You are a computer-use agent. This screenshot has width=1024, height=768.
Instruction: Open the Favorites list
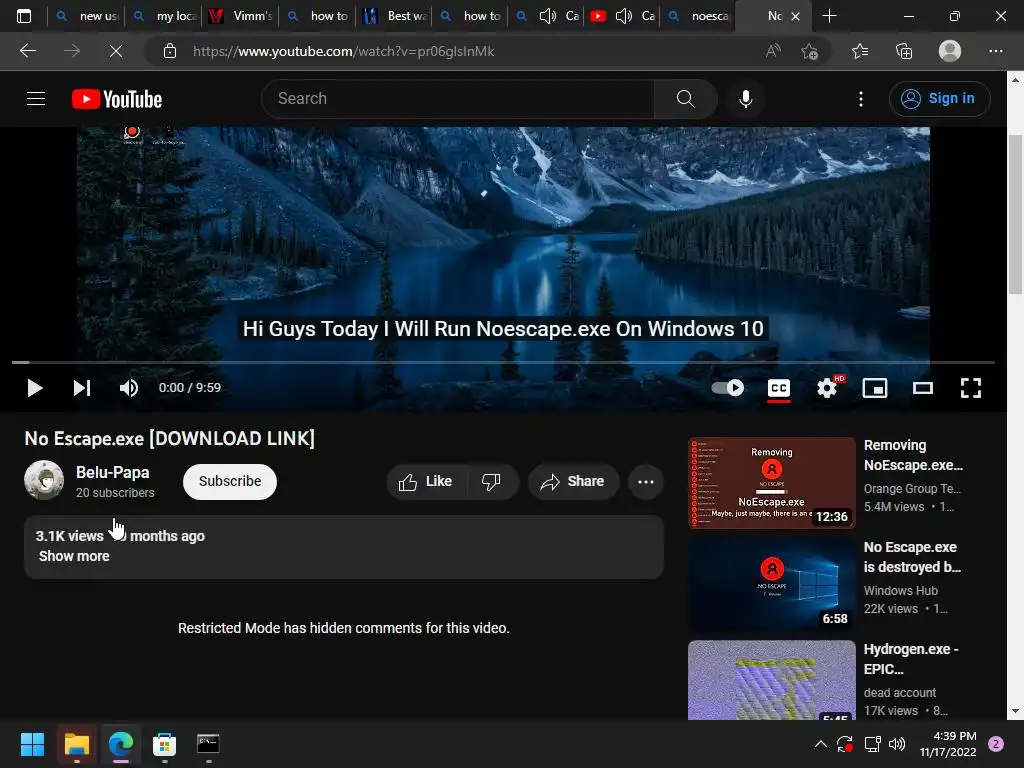point(860,51)
